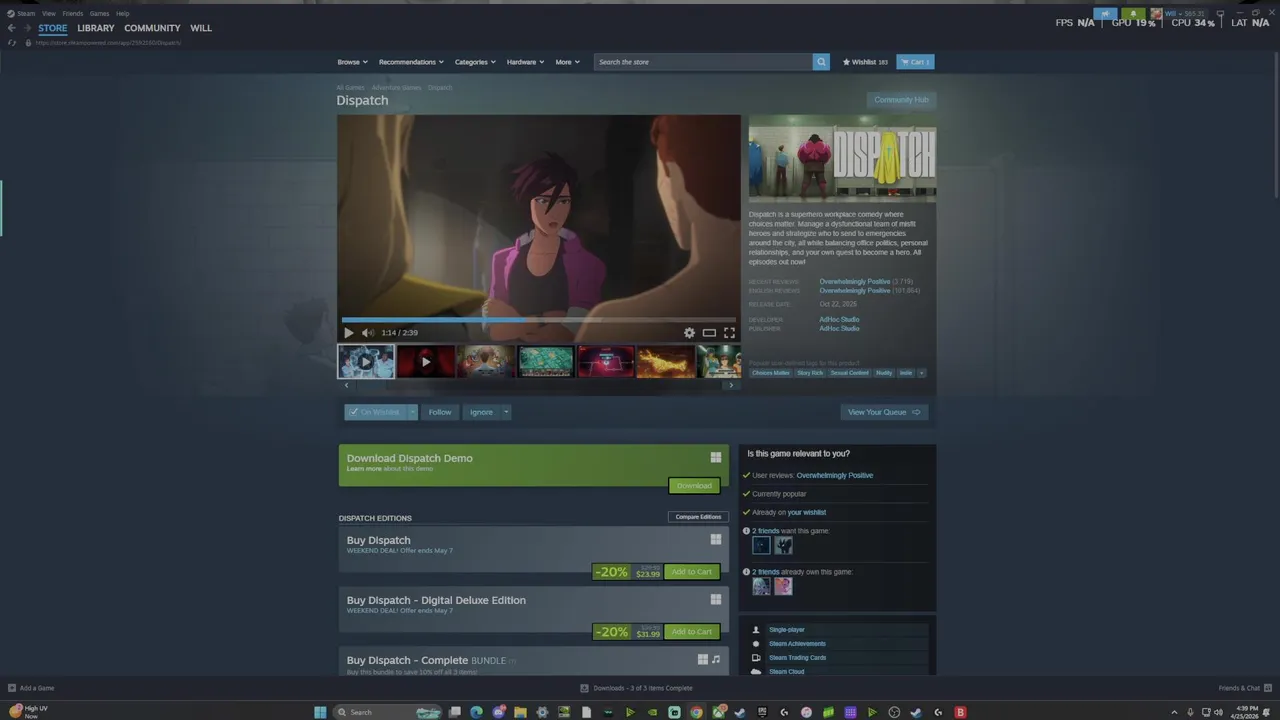Open the first friend avatar who wants game
The width and height of the screenshot is (1280, 720).
pos(761,545)
